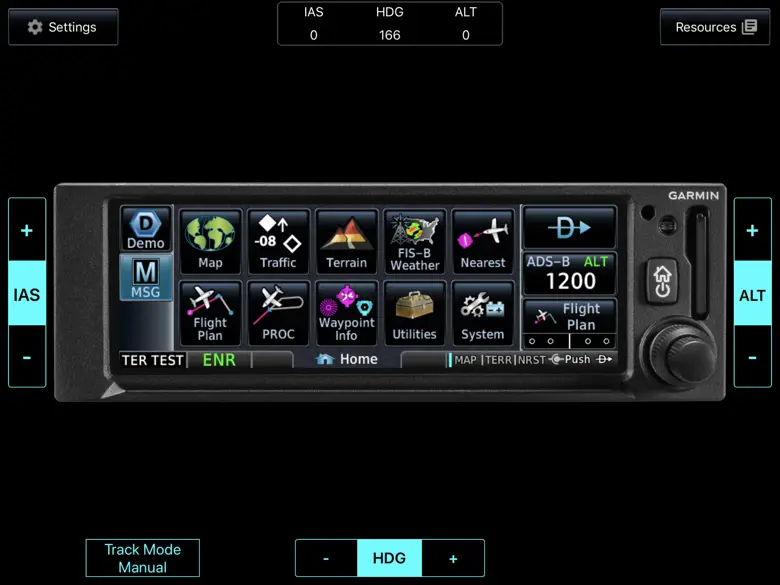Open the Flight Plan icon in home grid
This screenshot has height=585, width=780.
pyautogui.click(x=210, y=313)
